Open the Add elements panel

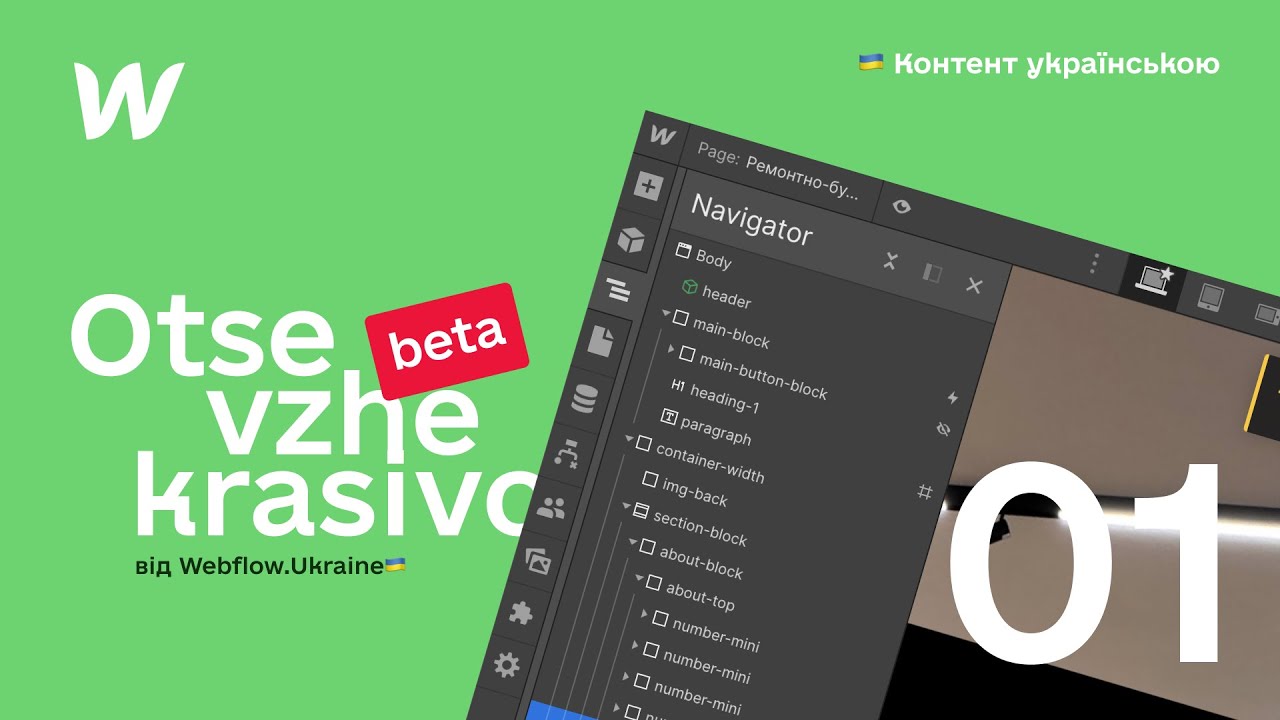click(x=649, y=186)
